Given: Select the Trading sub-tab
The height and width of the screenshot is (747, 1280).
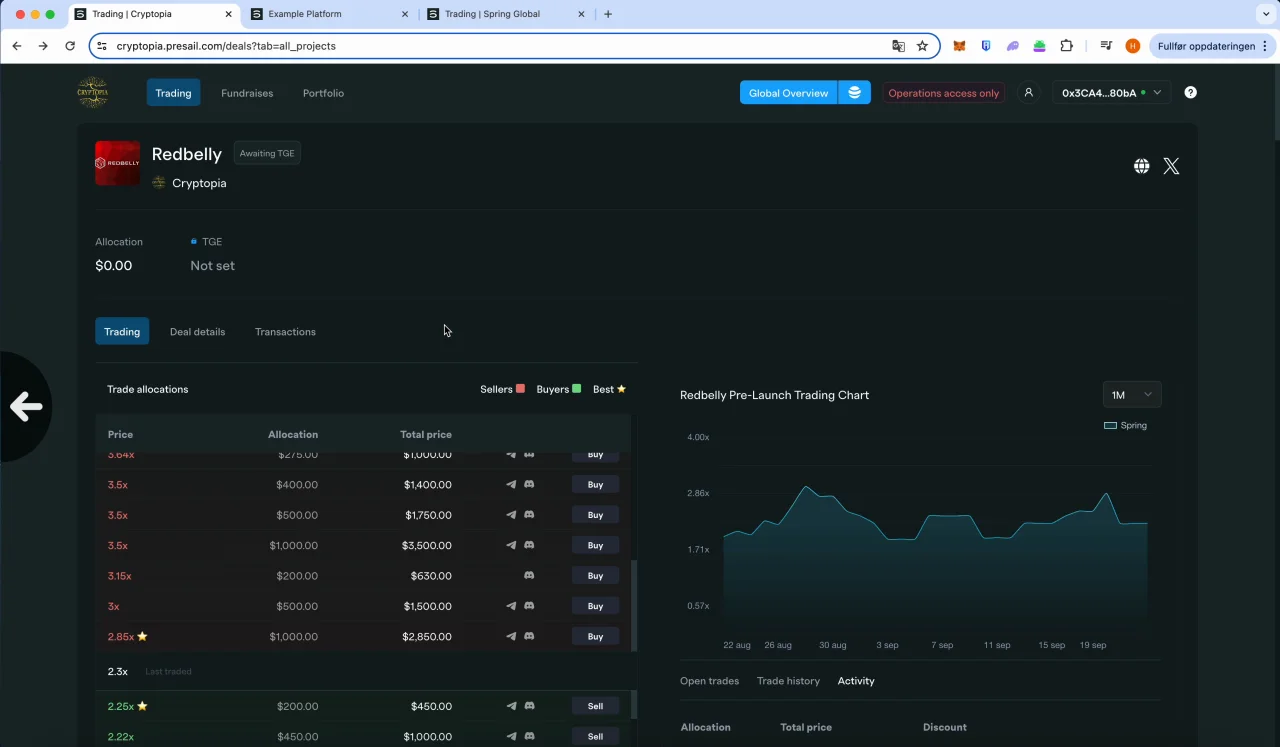Looking at the screenshot, I should pyautogui.click(x=122, y=331).
